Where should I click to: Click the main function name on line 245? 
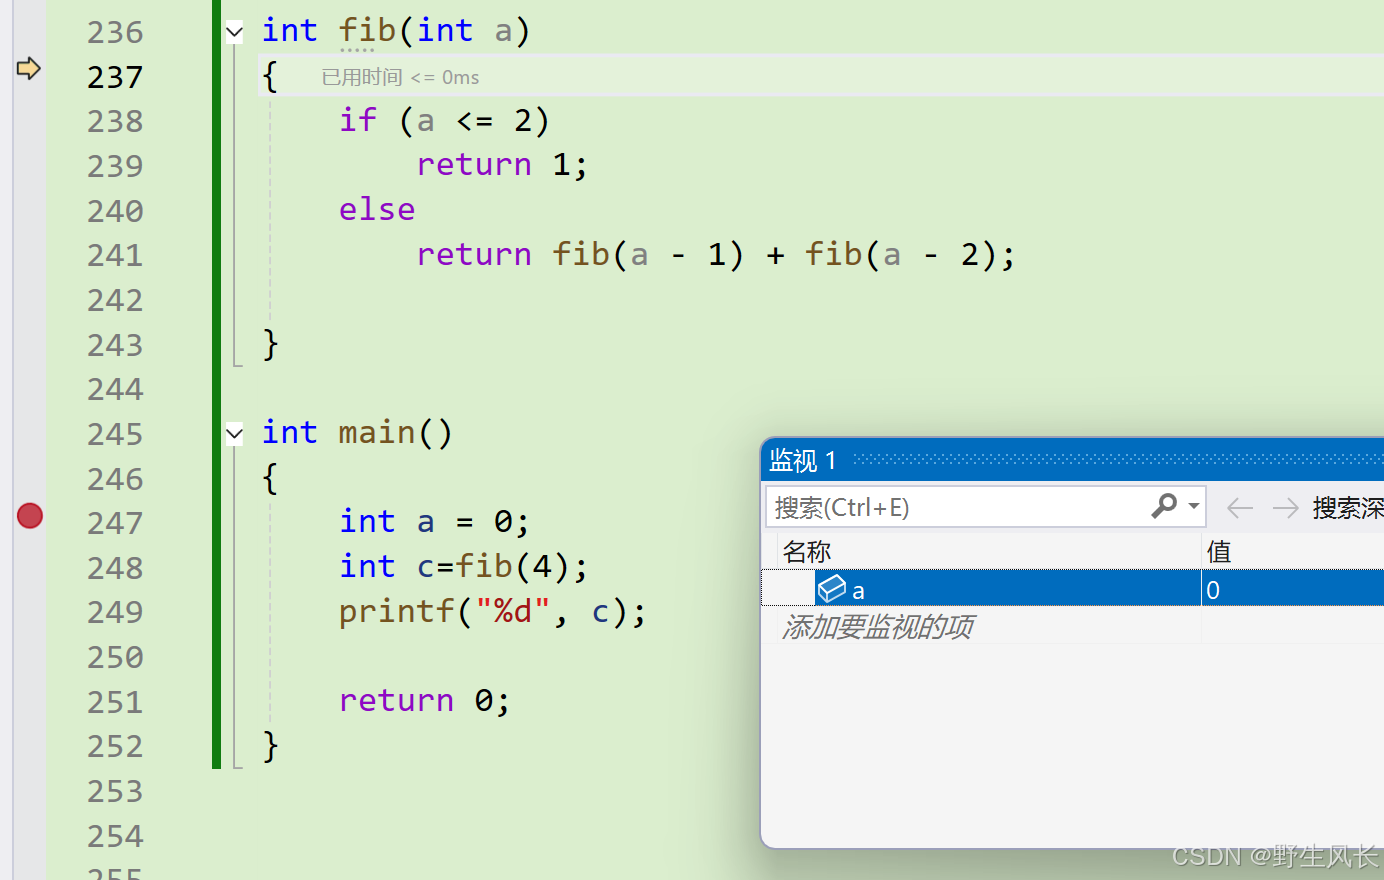pos(377,433)
